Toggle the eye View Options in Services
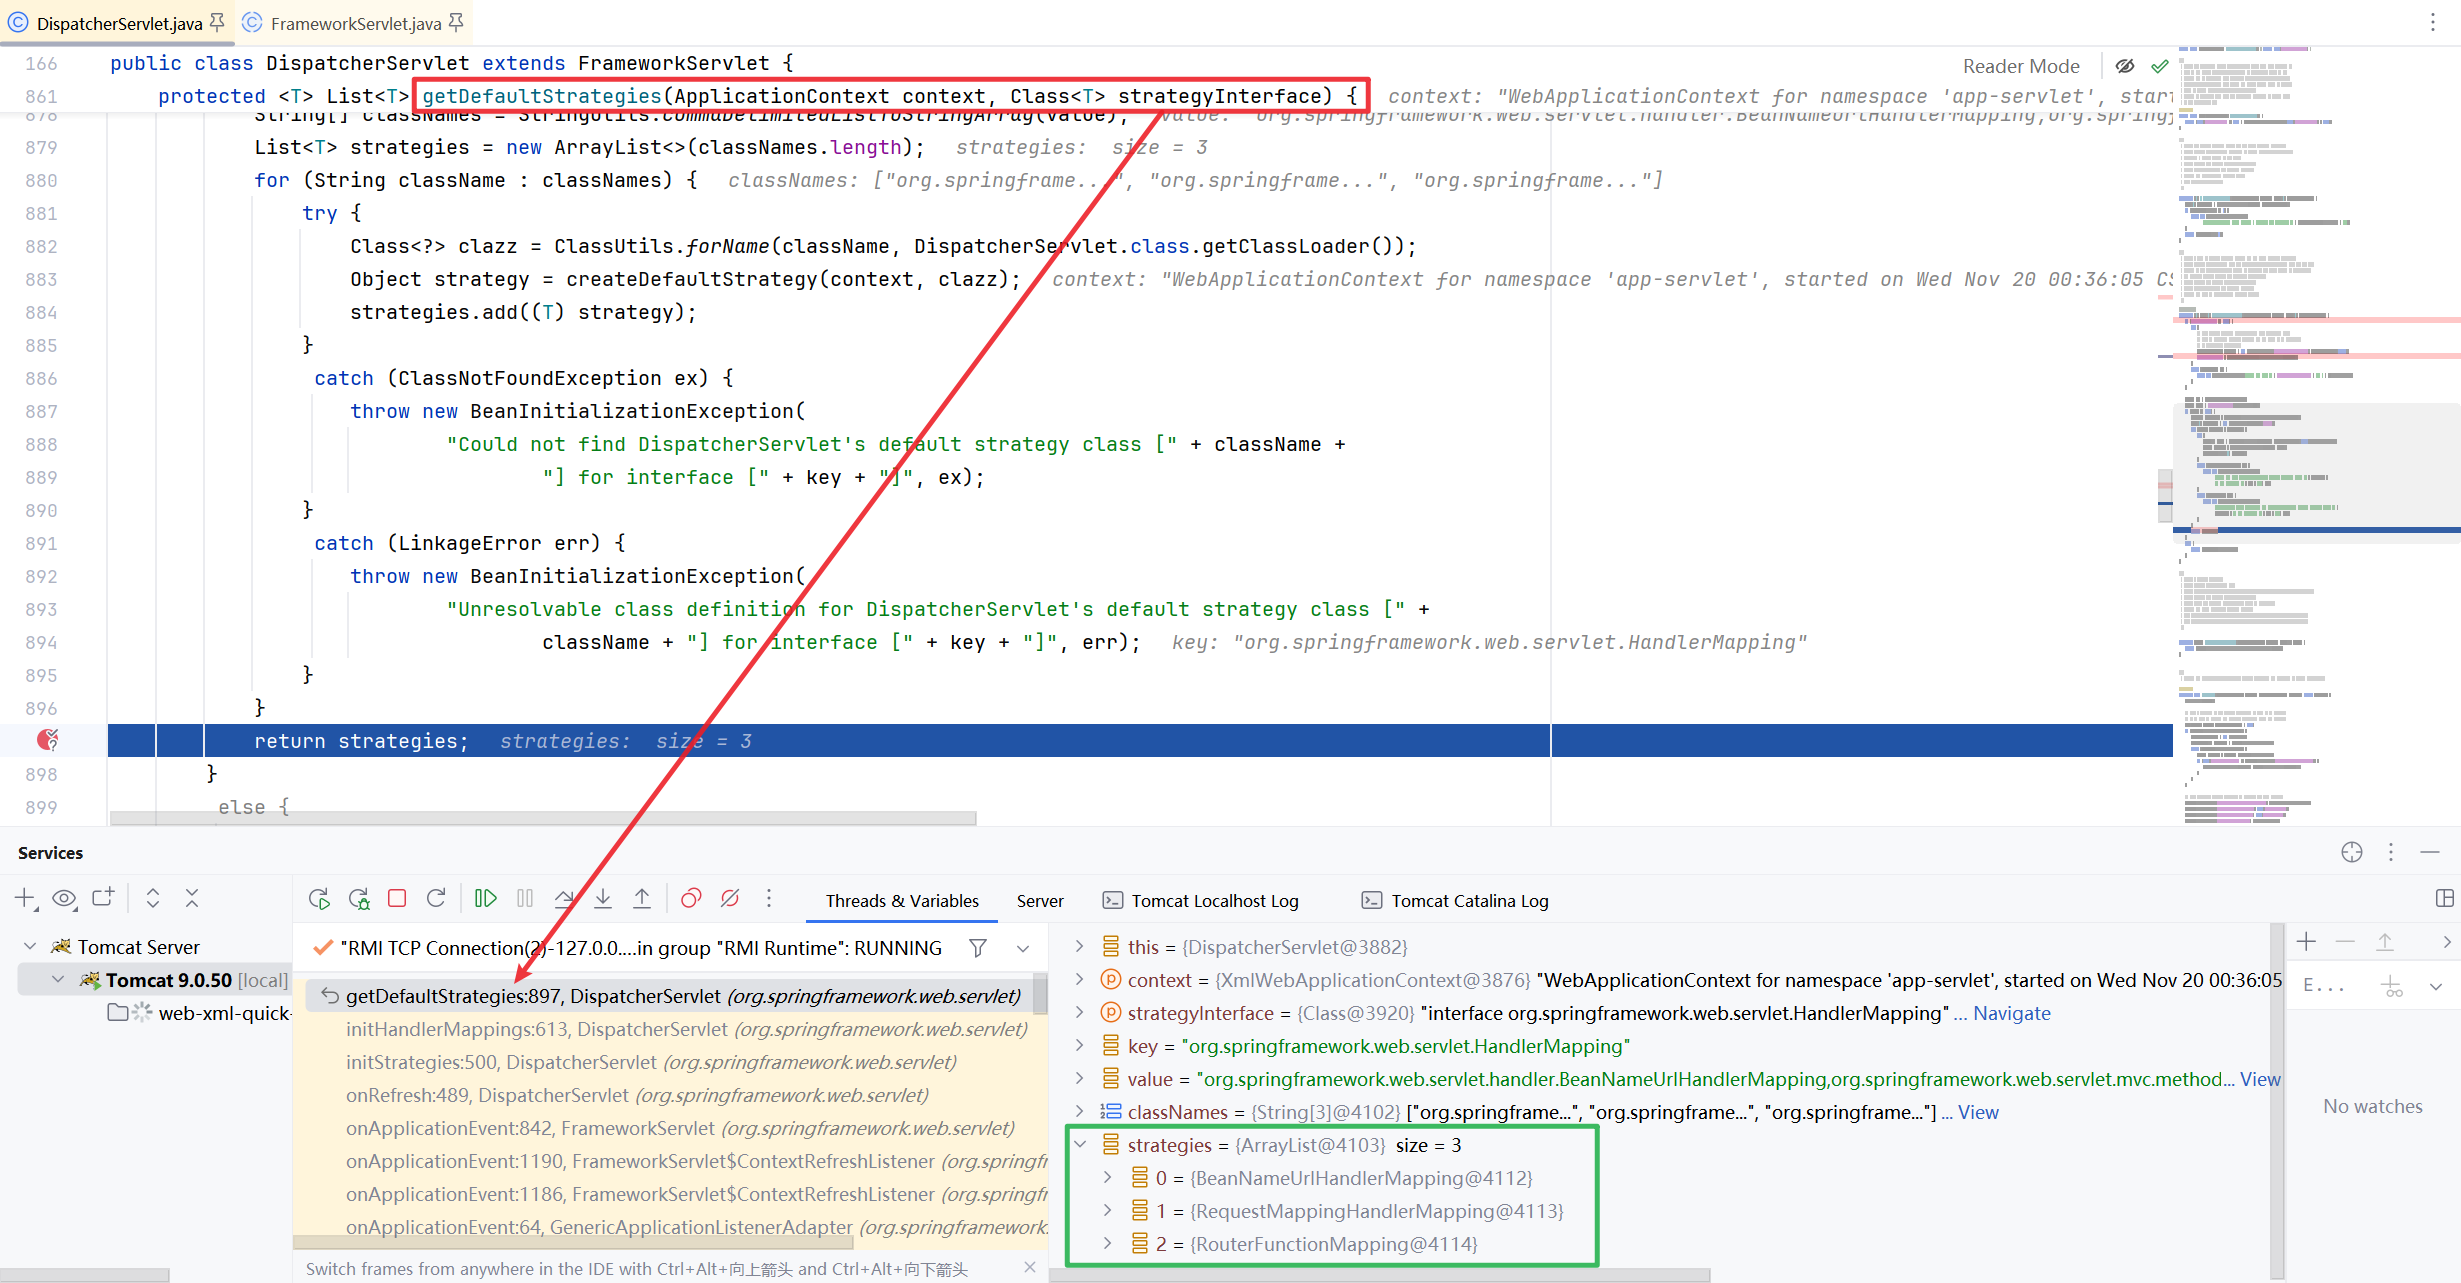The image size is (2461, 1283). (64, 898)
